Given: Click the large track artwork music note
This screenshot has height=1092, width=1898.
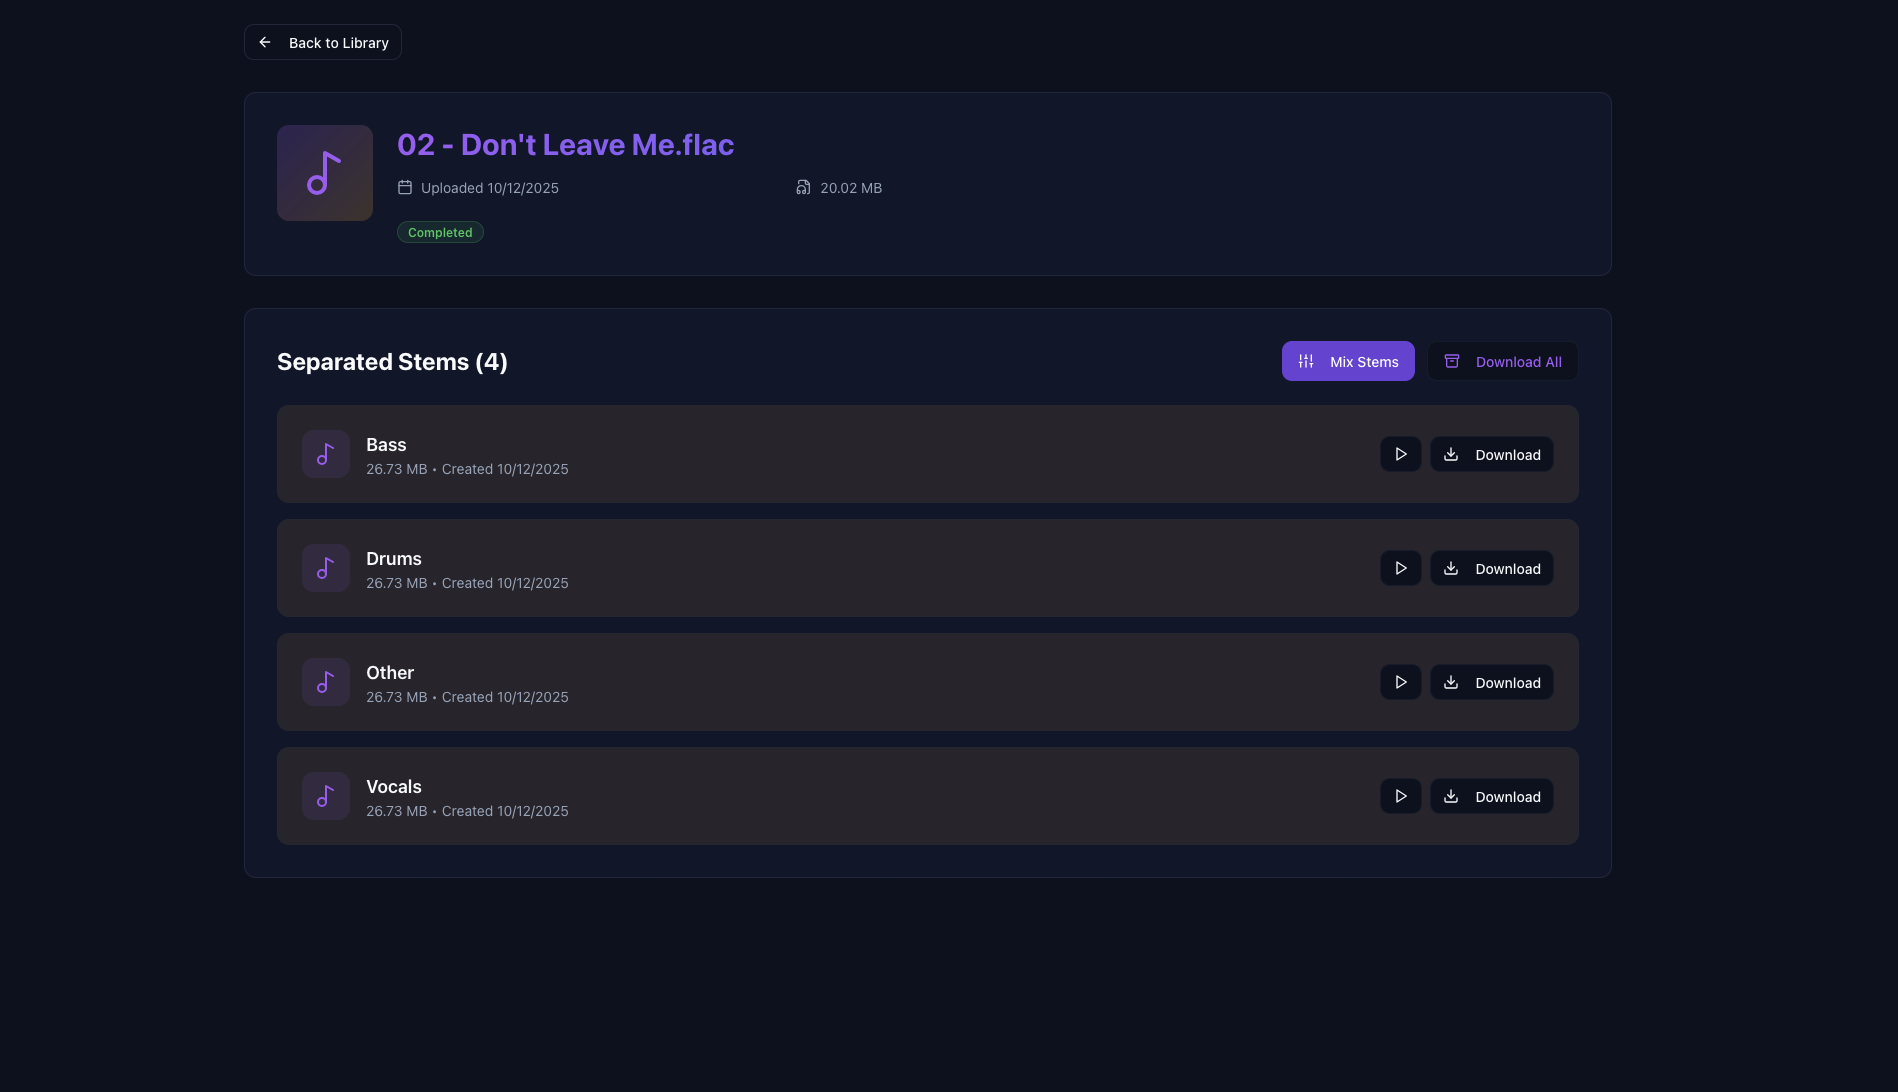Looking at the screenshot, I should [x=324, y=173].
